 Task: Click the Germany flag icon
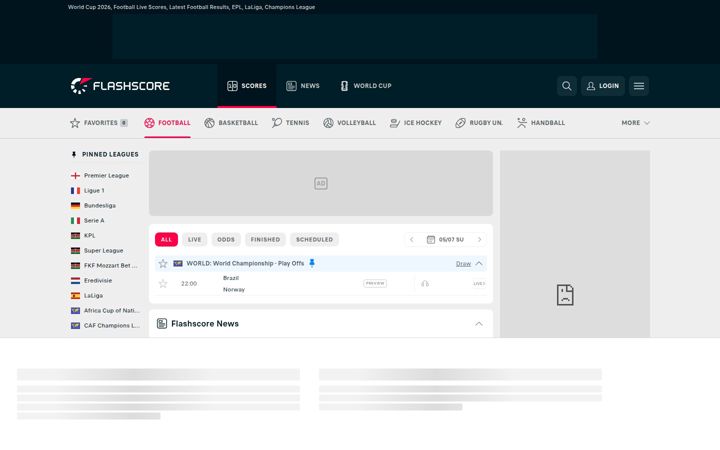(x=75, y=206)
